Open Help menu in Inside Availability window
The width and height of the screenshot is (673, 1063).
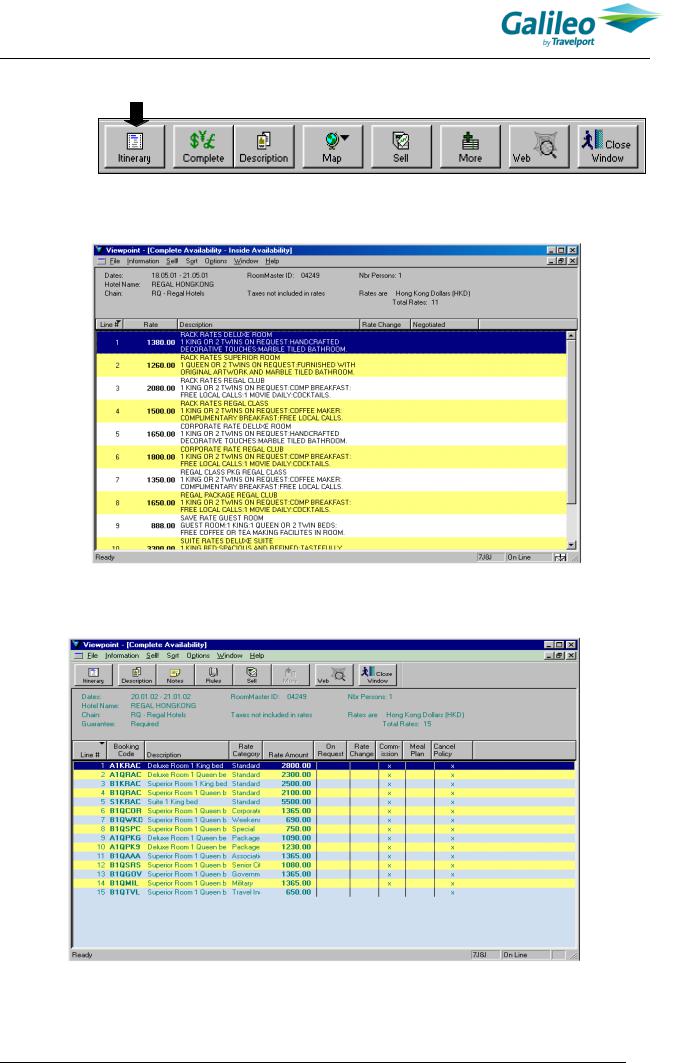(272, 261)
